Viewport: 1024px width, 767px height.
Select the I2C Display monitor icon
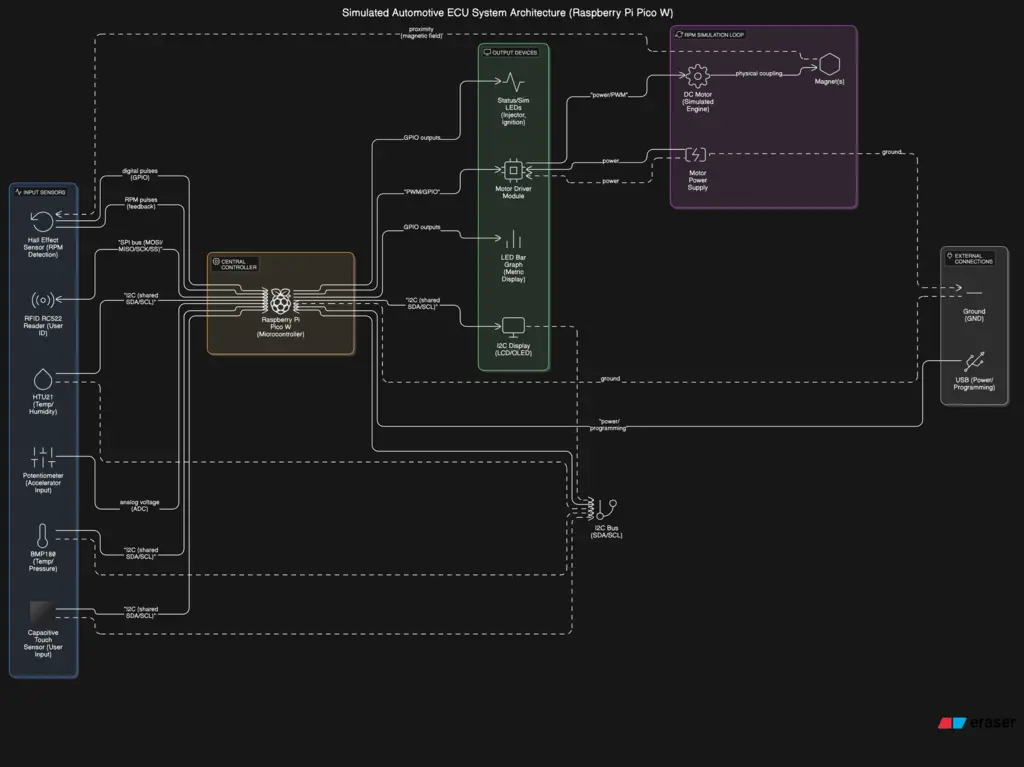pyautogui.click(x=513, y=327)
